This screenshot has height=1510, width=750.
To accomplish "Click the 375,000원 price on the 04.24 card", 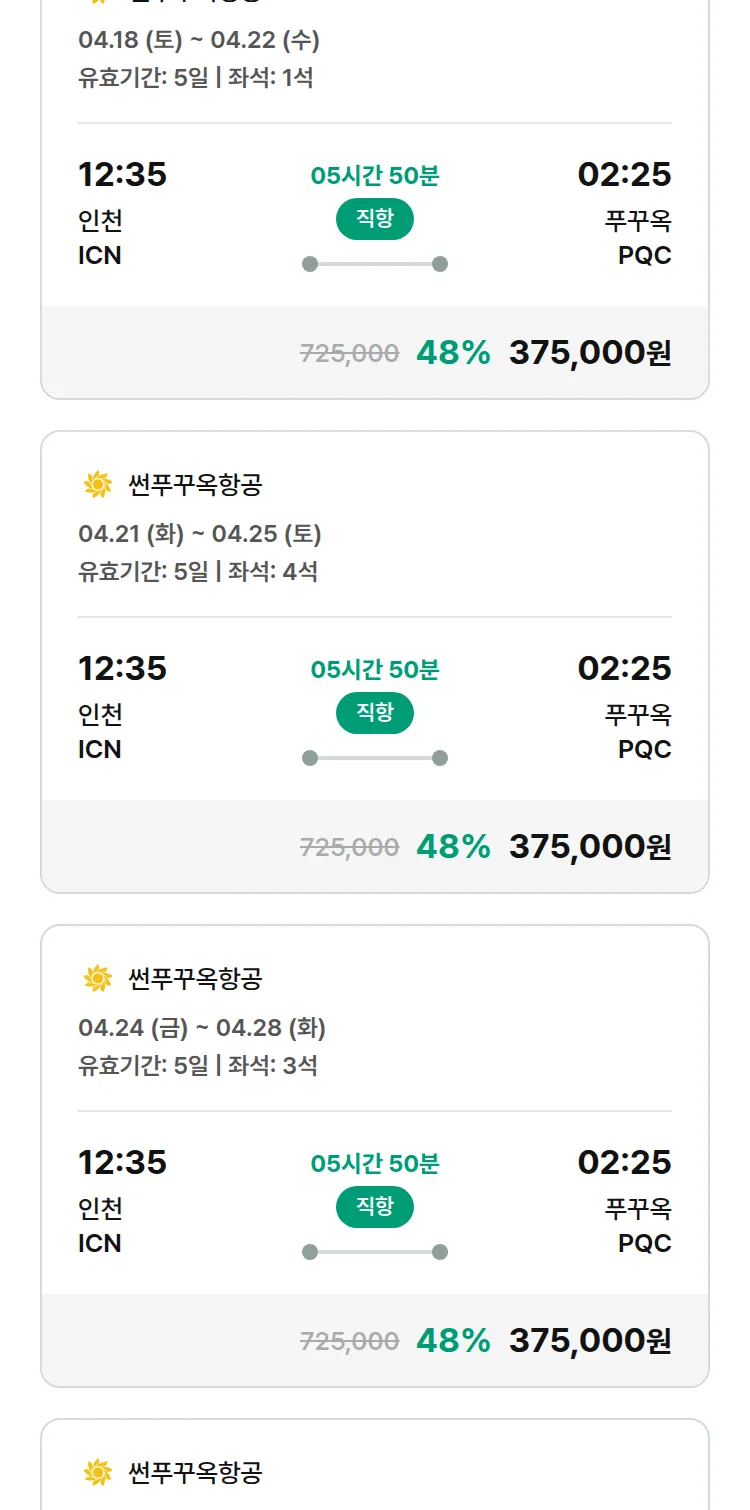I will tap(590, 1341).
